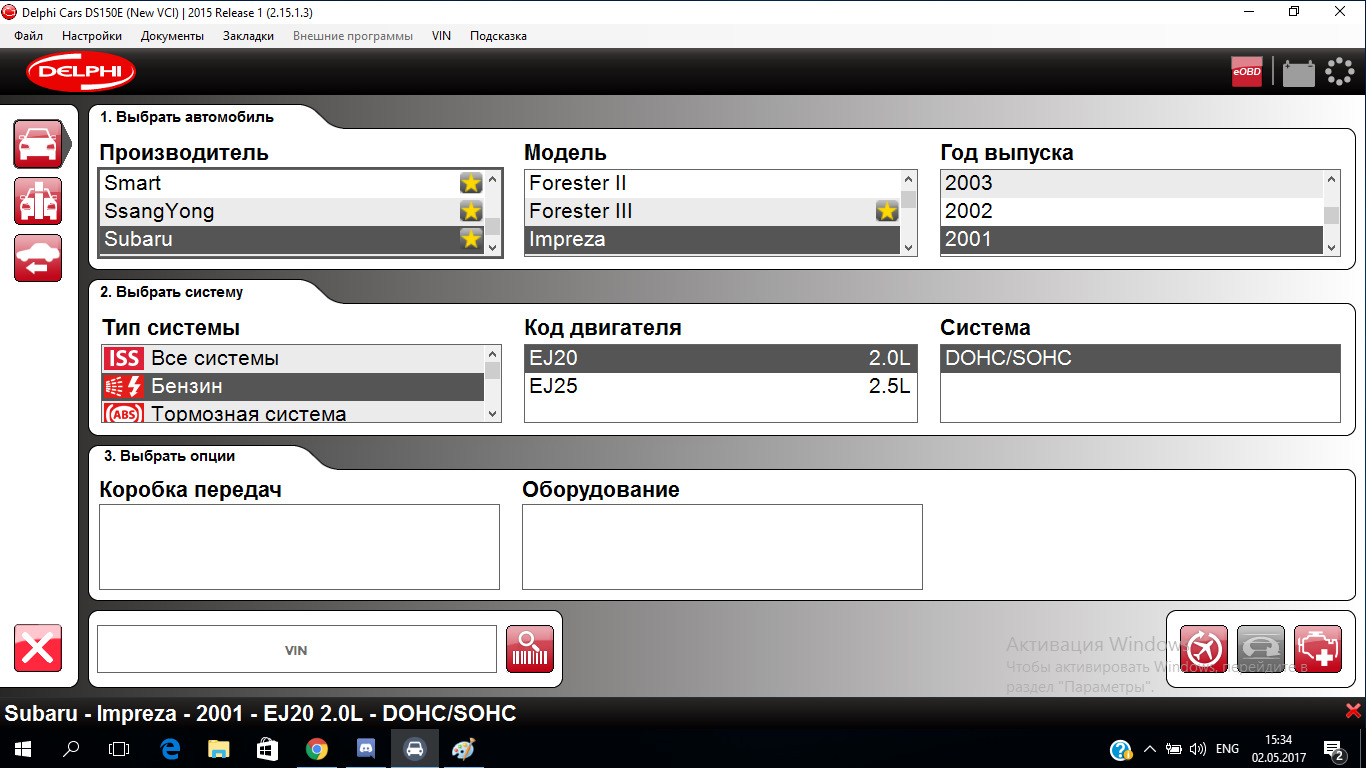1366x768 pixels.
Task: Click manufacturer list scroll up arrow
Action: pos(493,180)
